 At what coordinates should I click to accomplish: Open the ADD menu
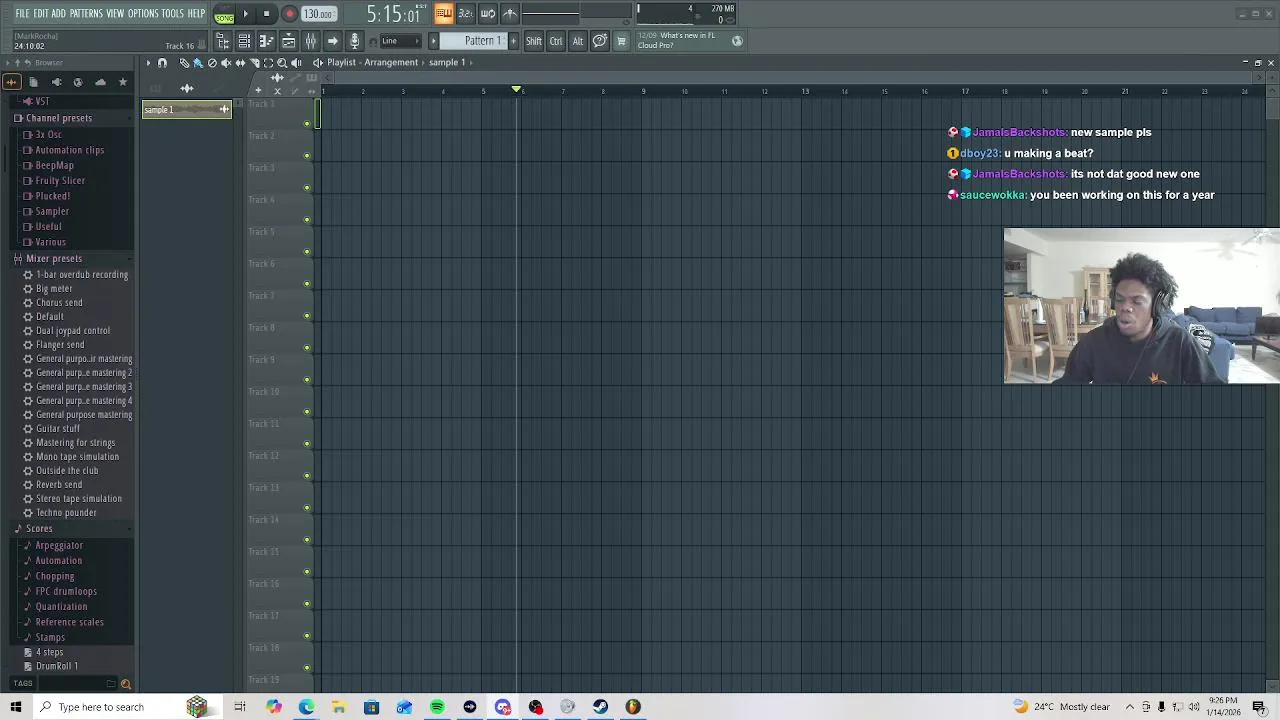[59, 14]
